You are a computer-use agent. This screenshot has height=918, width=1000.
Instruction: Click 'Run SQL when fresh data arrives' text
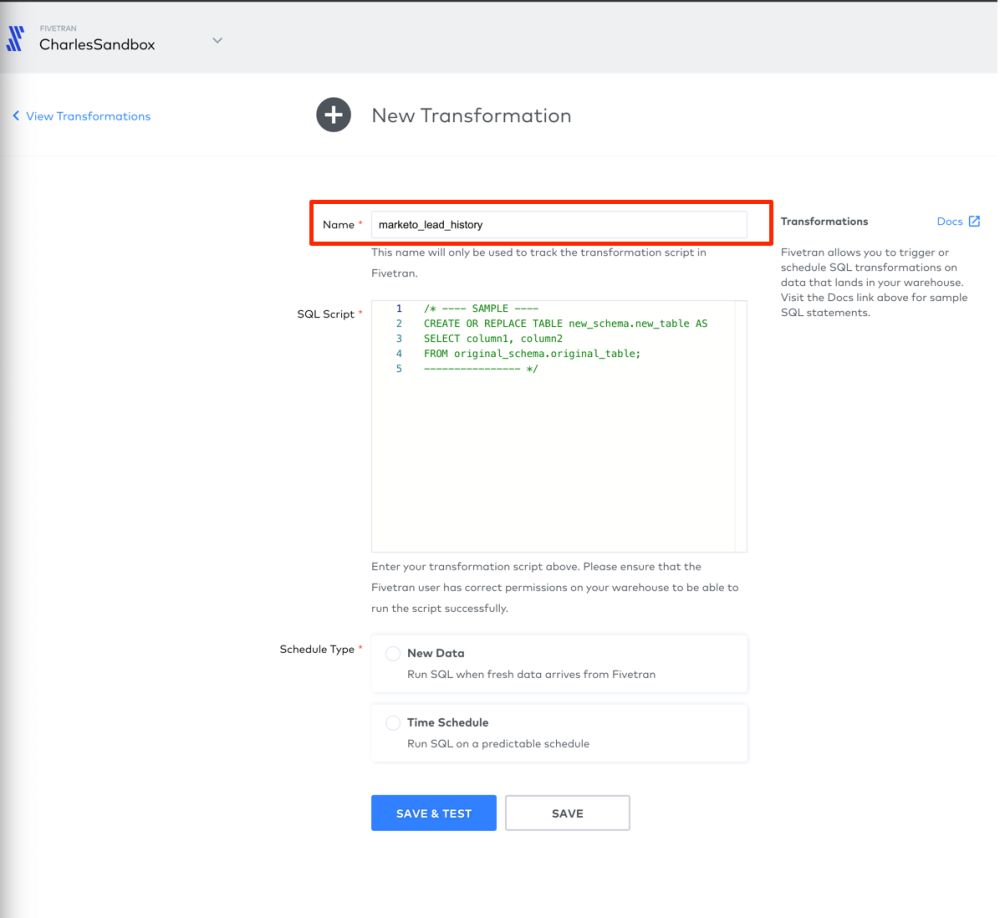531,674
